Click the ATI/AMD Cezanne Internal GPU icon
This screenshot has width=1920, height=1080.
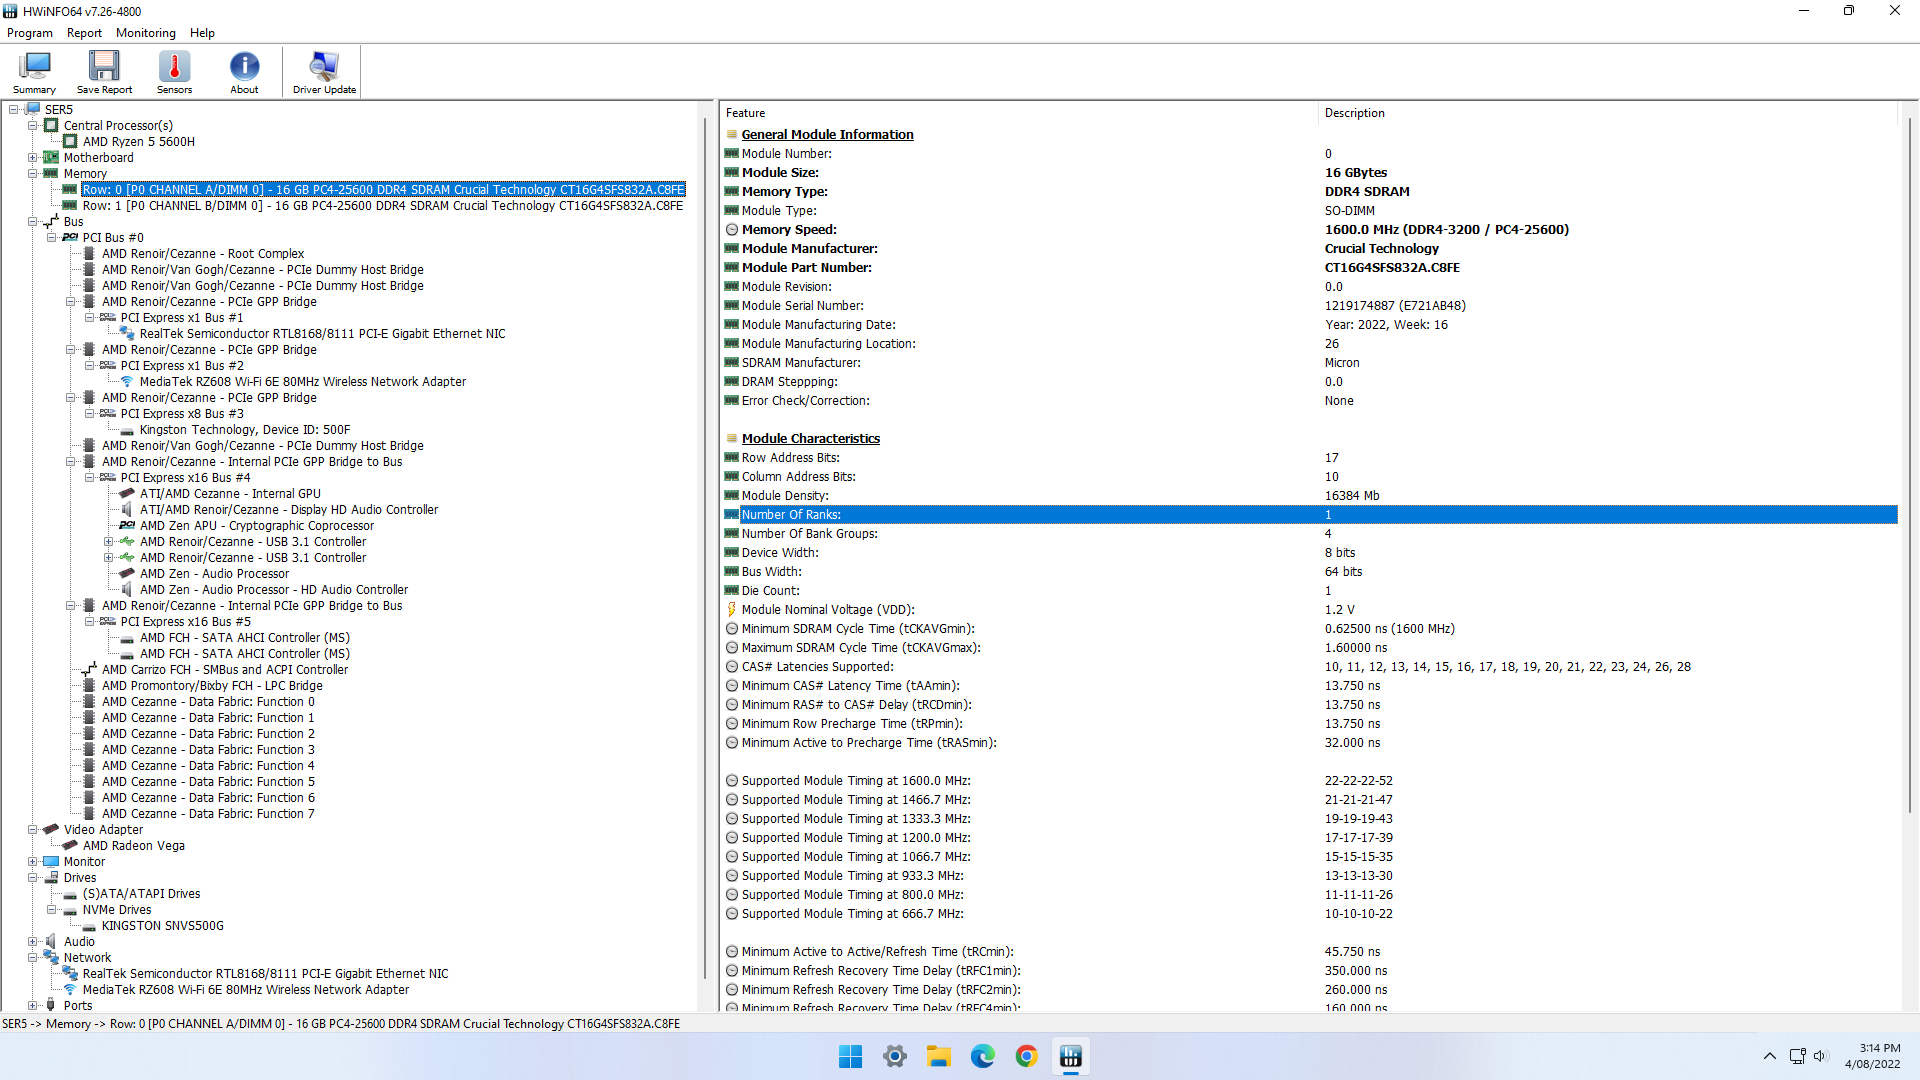coord(127,494)
